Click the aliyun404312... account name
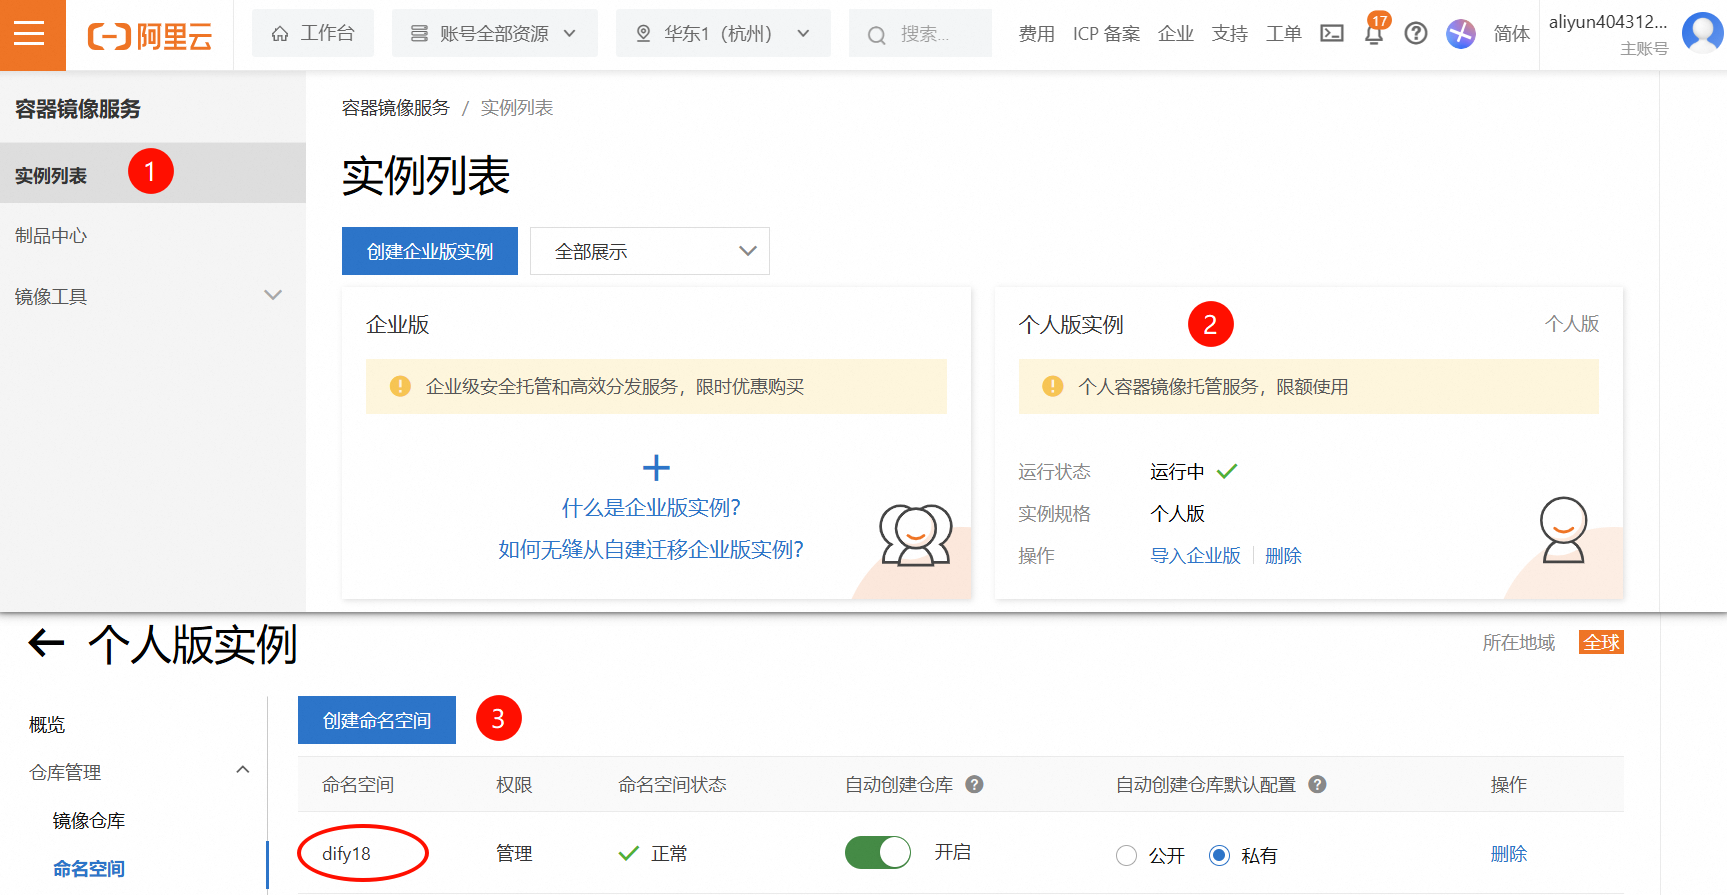 coord(1608,22)
